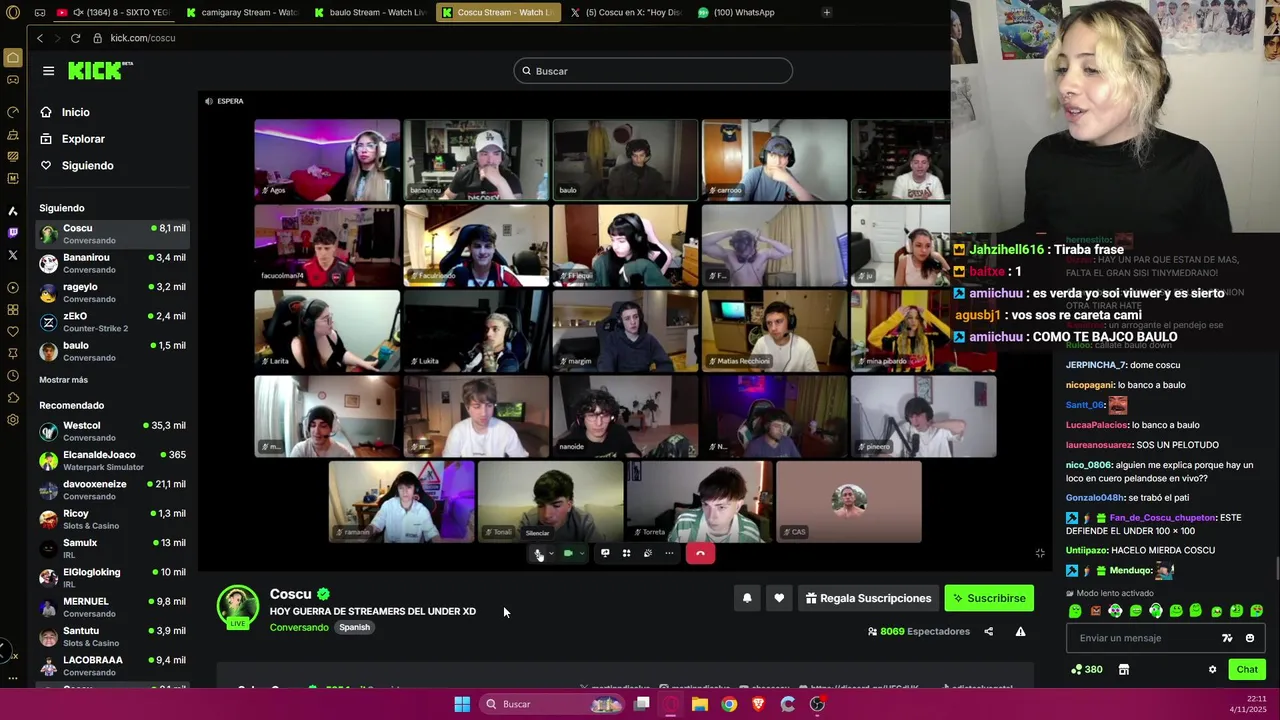Open chat settings gear icon

pos(1212,669)
